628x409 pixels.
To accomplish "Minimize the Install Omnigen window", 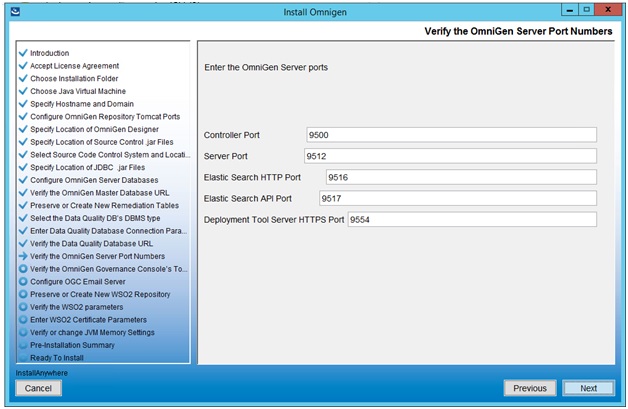I will (570, 10).
